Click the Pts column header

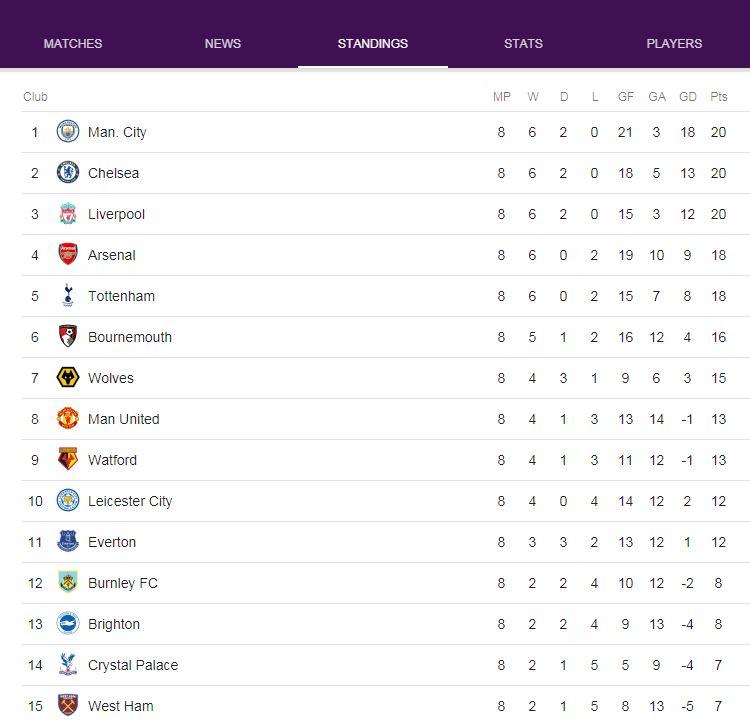click(718, 97)
